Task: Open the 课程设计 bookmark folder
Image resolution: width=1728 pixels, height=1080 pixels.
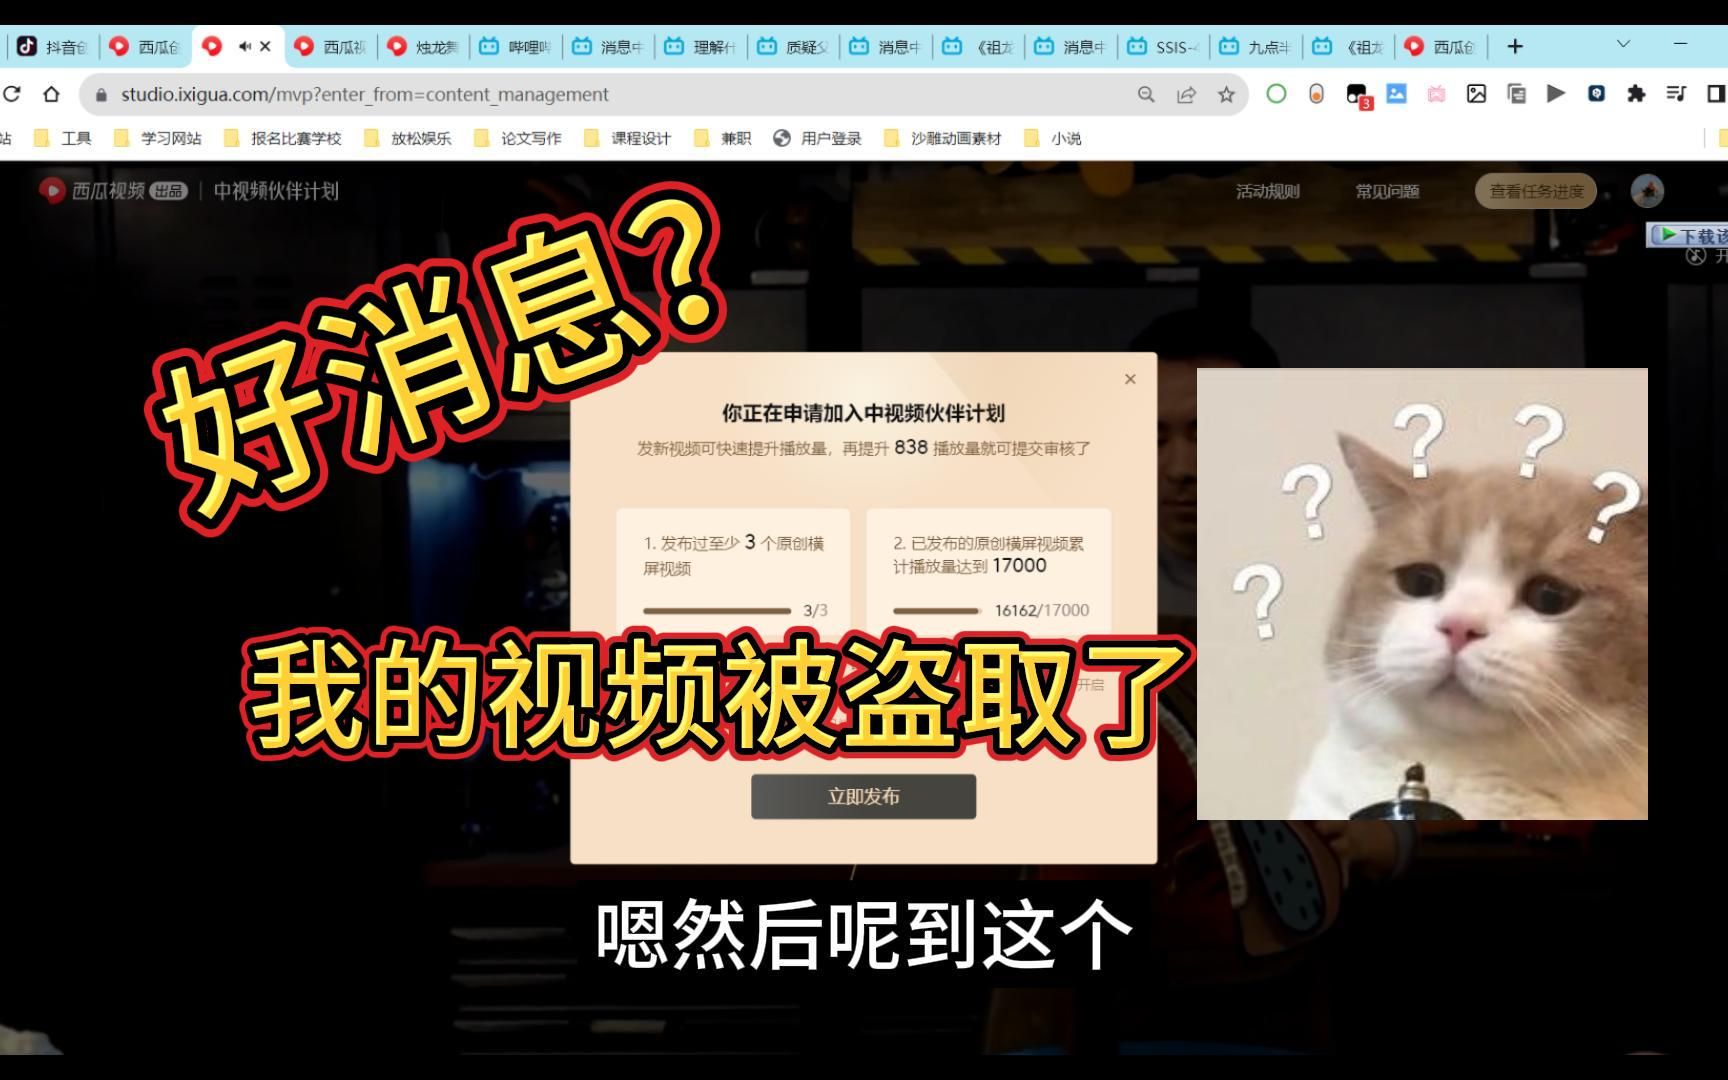Action: [627, 138]
